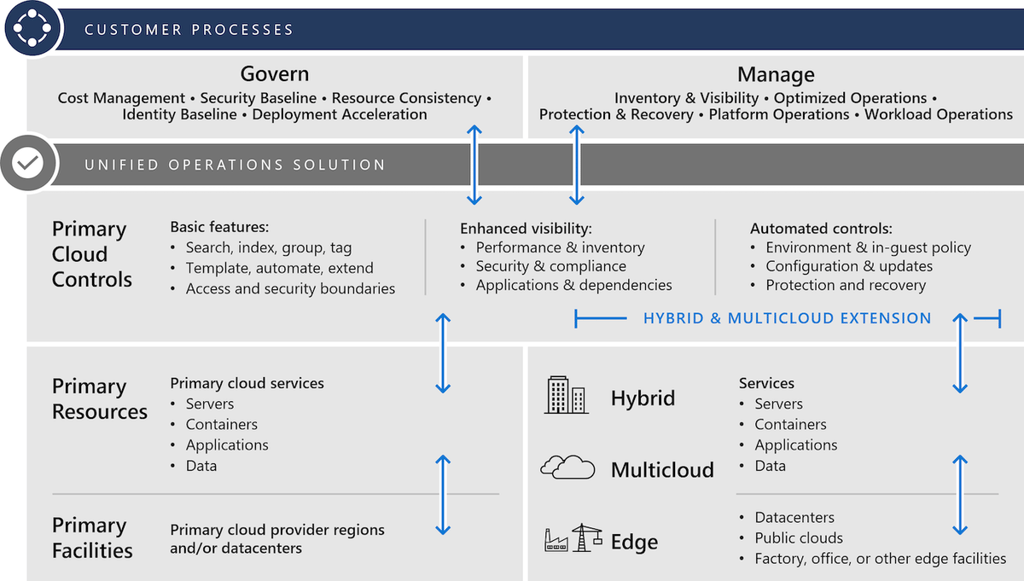Click the network nodes icon near Customer Processes
Viewport: 1024px width, 581px height.
point(33,28)
